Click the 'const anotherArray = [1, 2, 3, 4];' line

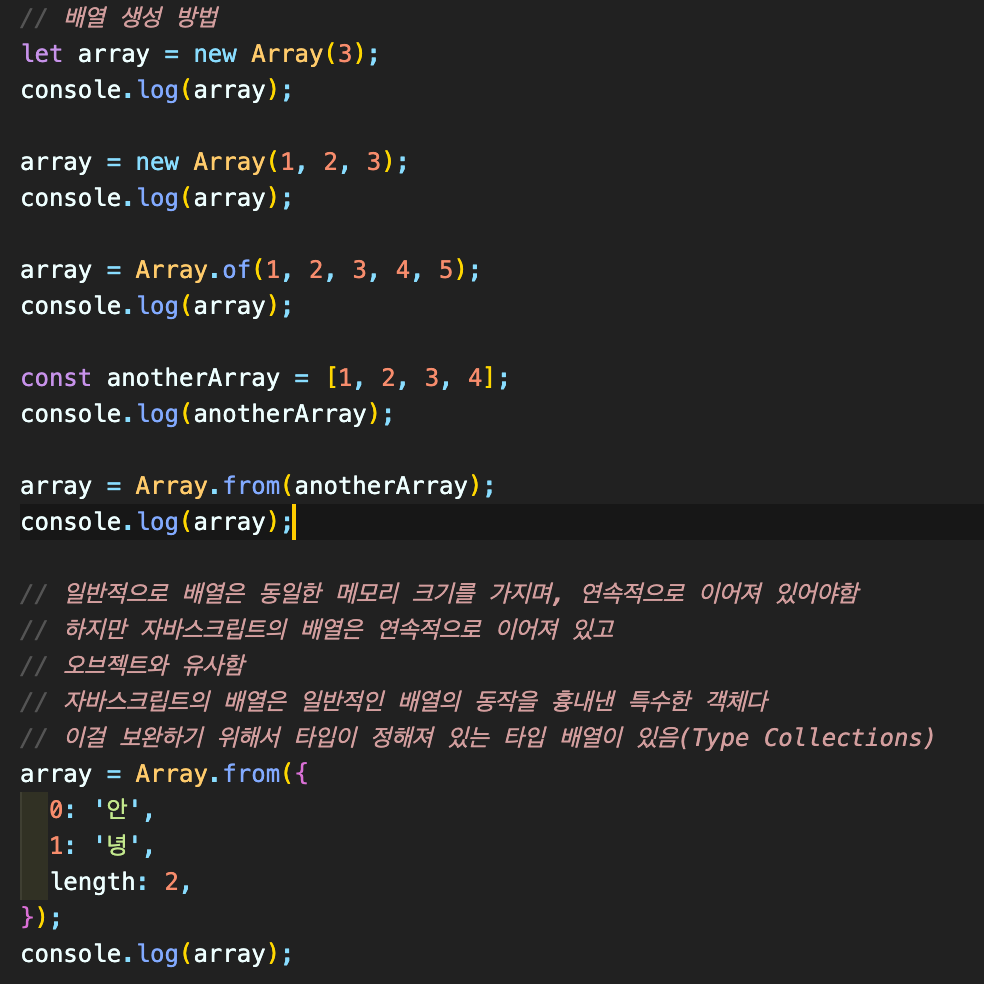click(264, 378)
